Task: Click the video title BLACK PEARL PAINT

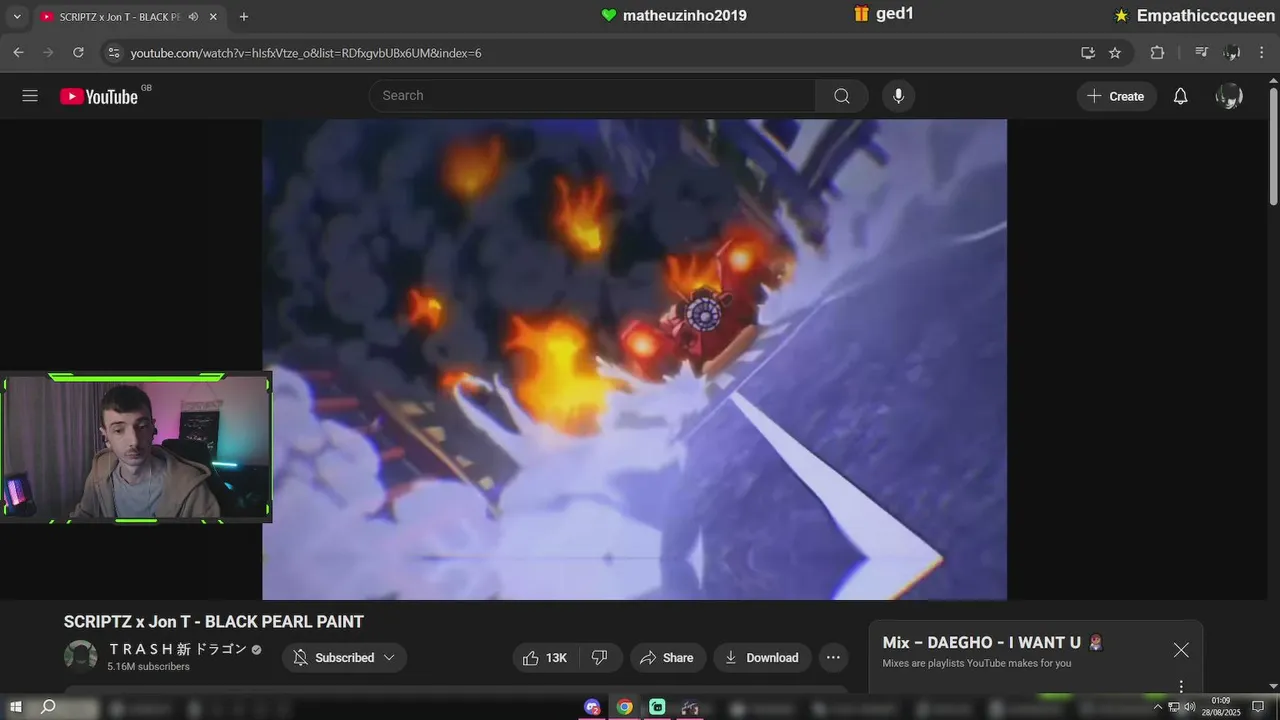Action: (214, 622)
